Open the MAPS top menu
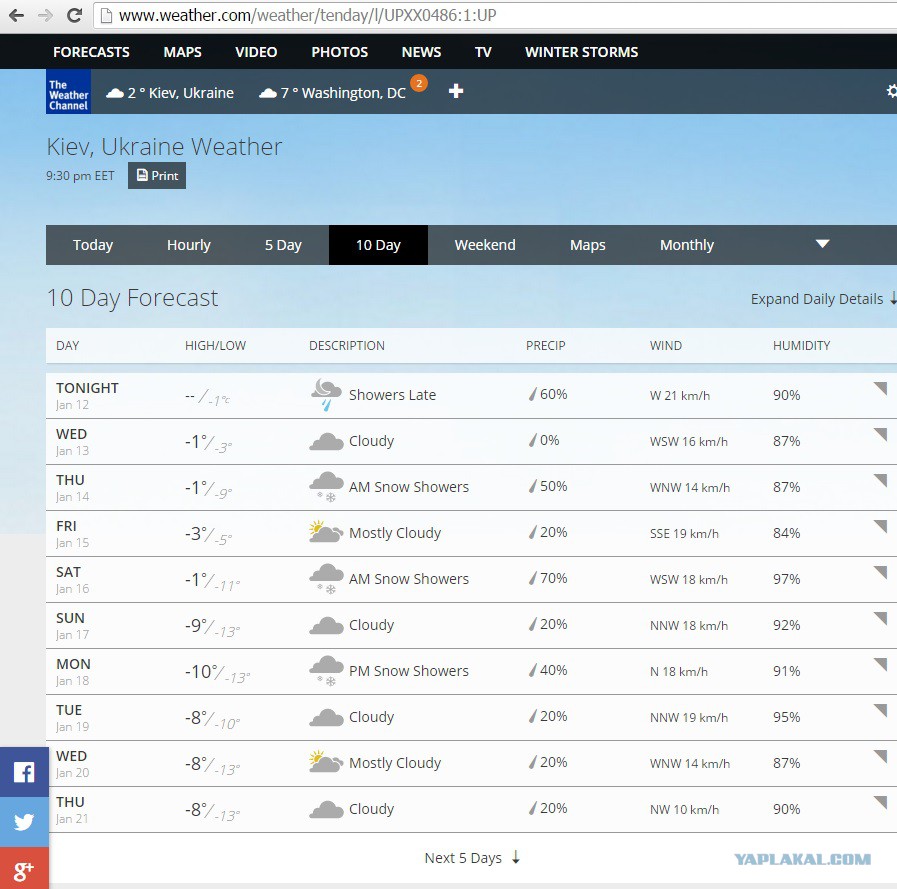Image resolution: width=897 pixels, height=889 pixels. (182, 52)
